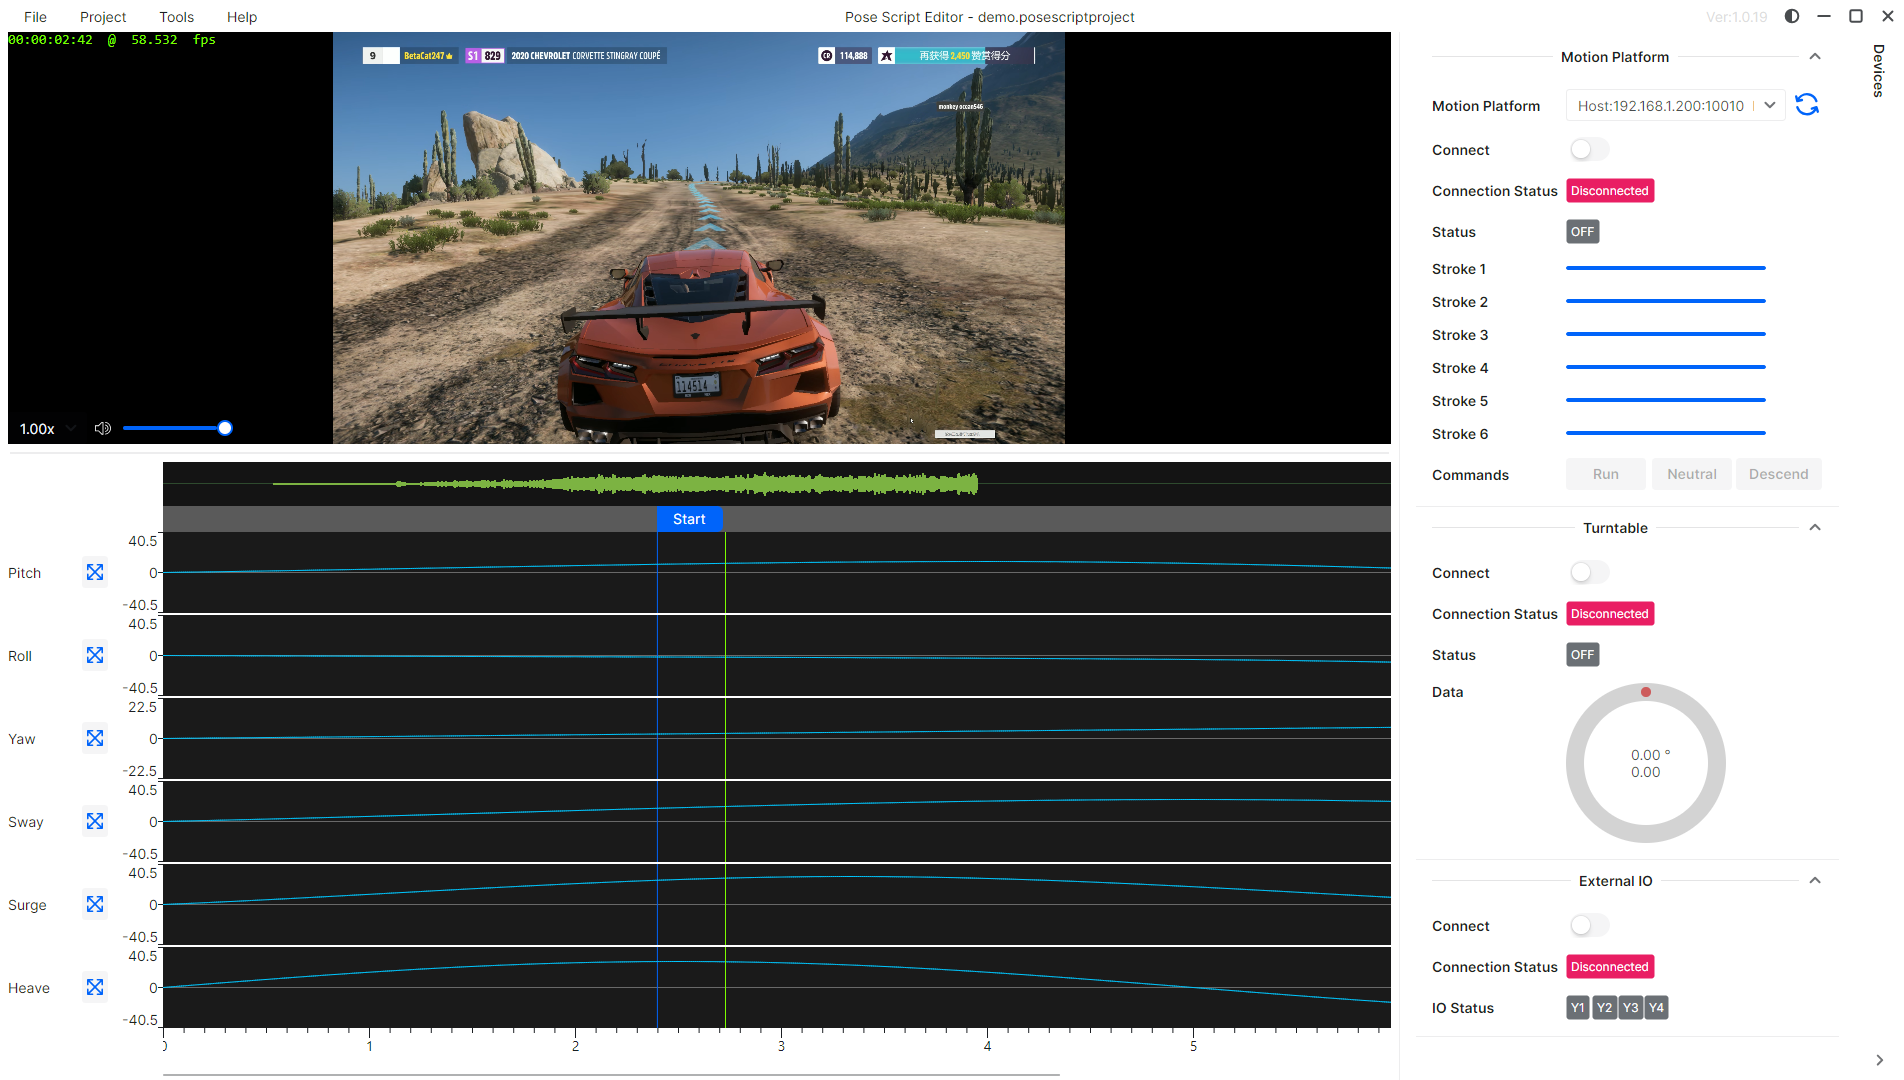Click the audio waveform track
The width and height of the screenshot is (1904, 1080).
click(x=777, y=484)
